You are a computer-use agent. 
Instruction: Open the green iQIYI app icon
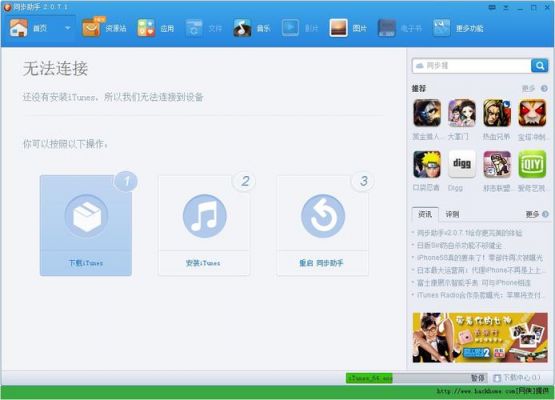pyautogui.click(x=532, y=164)
